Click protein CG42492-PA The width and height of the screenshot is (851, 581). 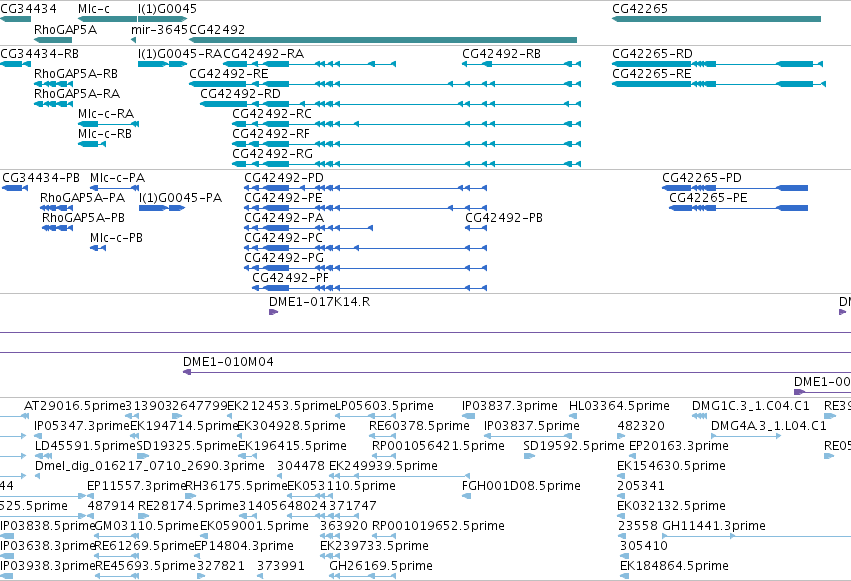(309, 228)
